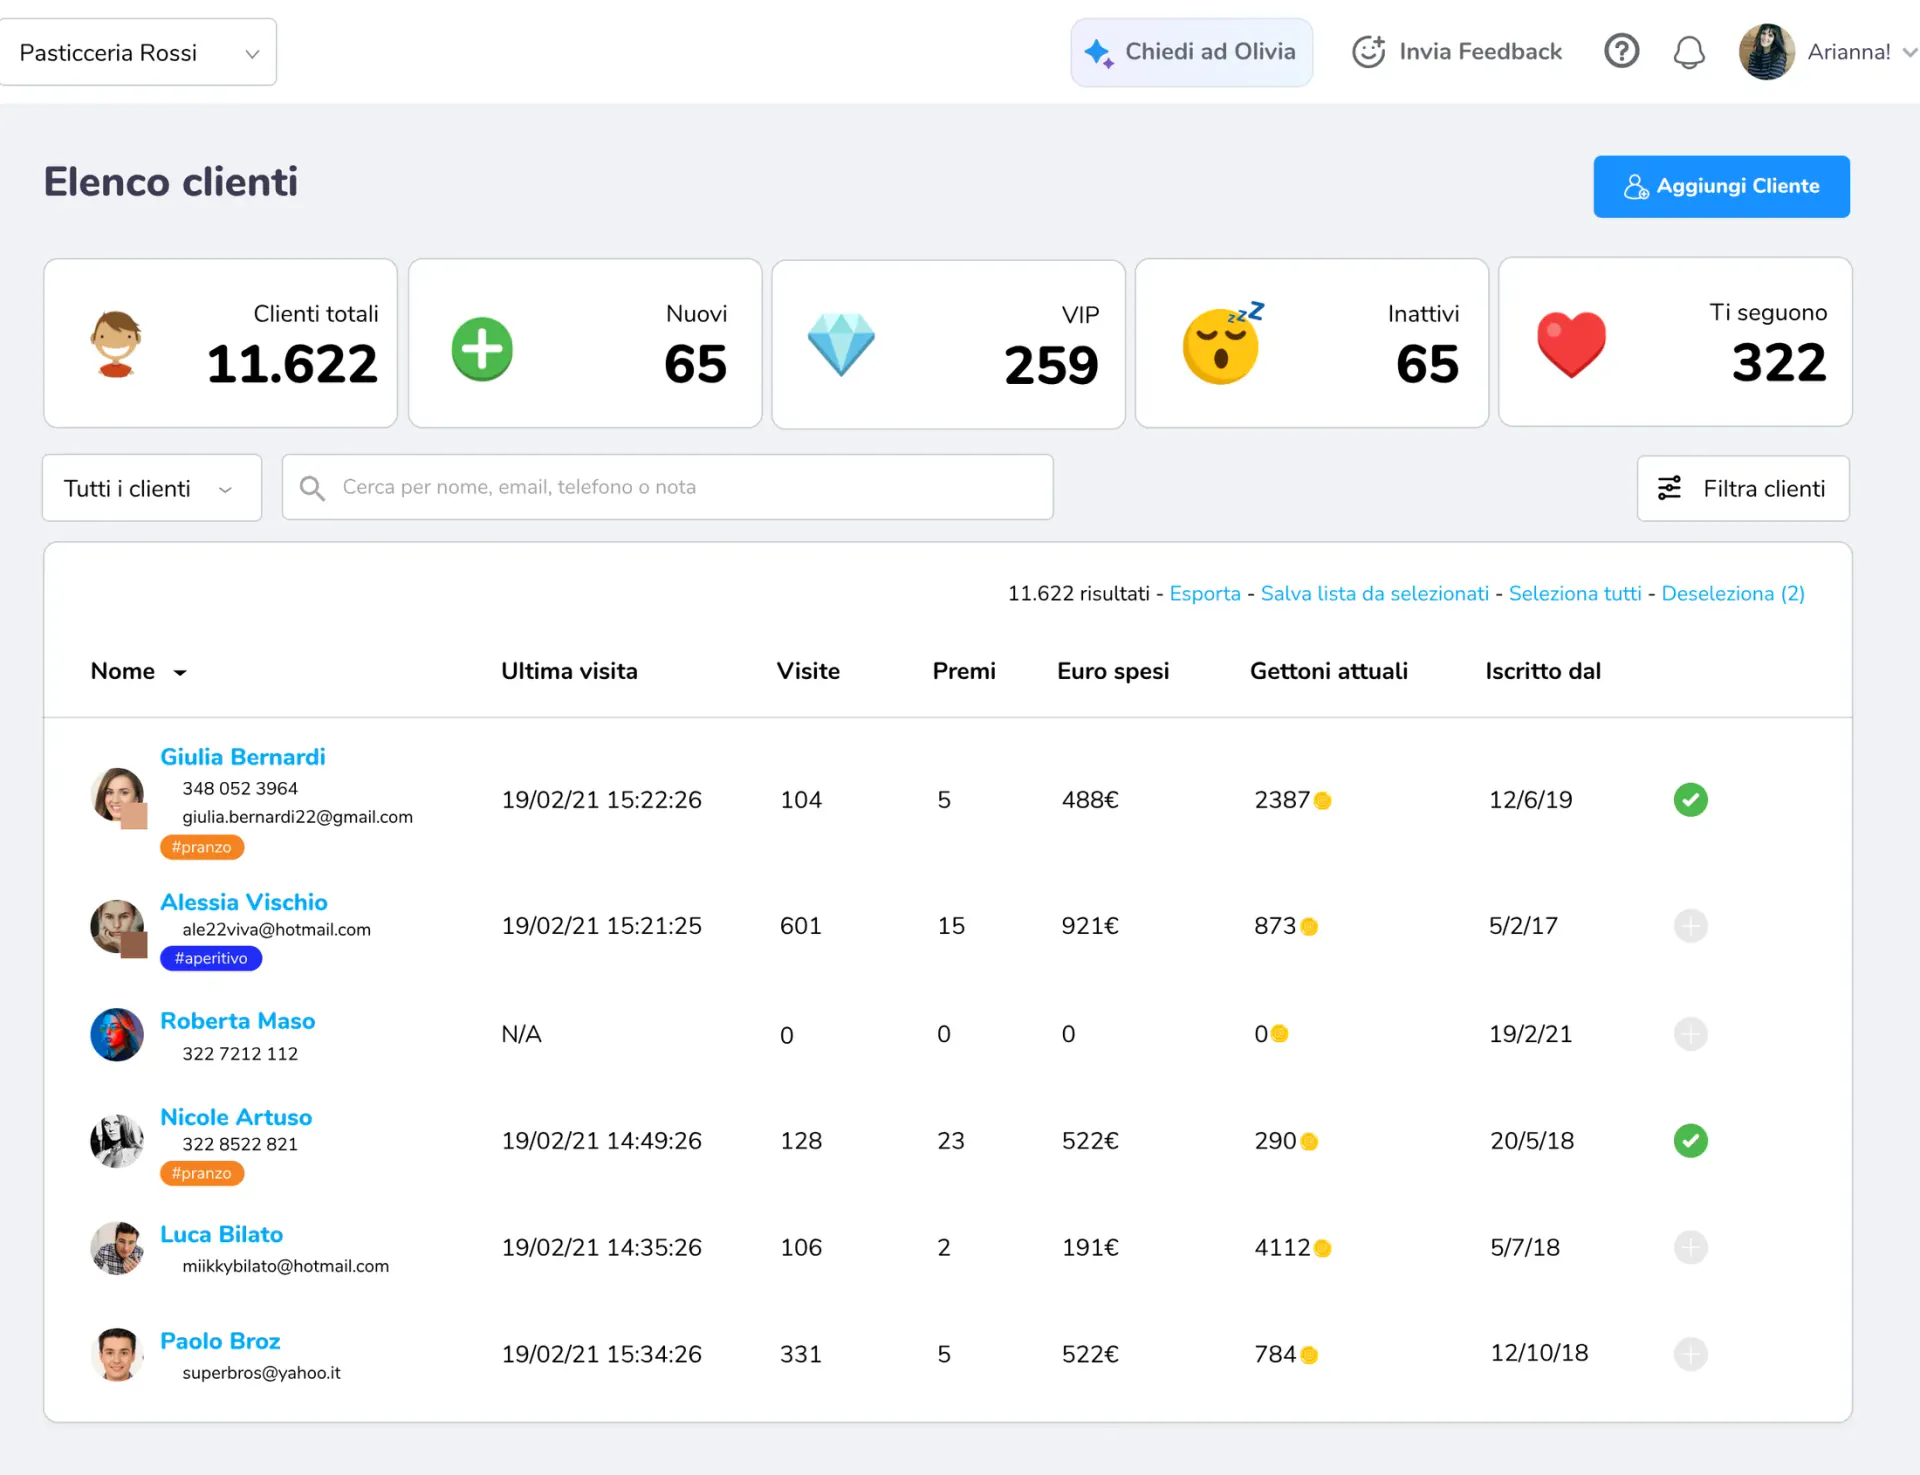
Task: Click Nicole Artuso's #pranzo tag
Action: coord(202,1173)
